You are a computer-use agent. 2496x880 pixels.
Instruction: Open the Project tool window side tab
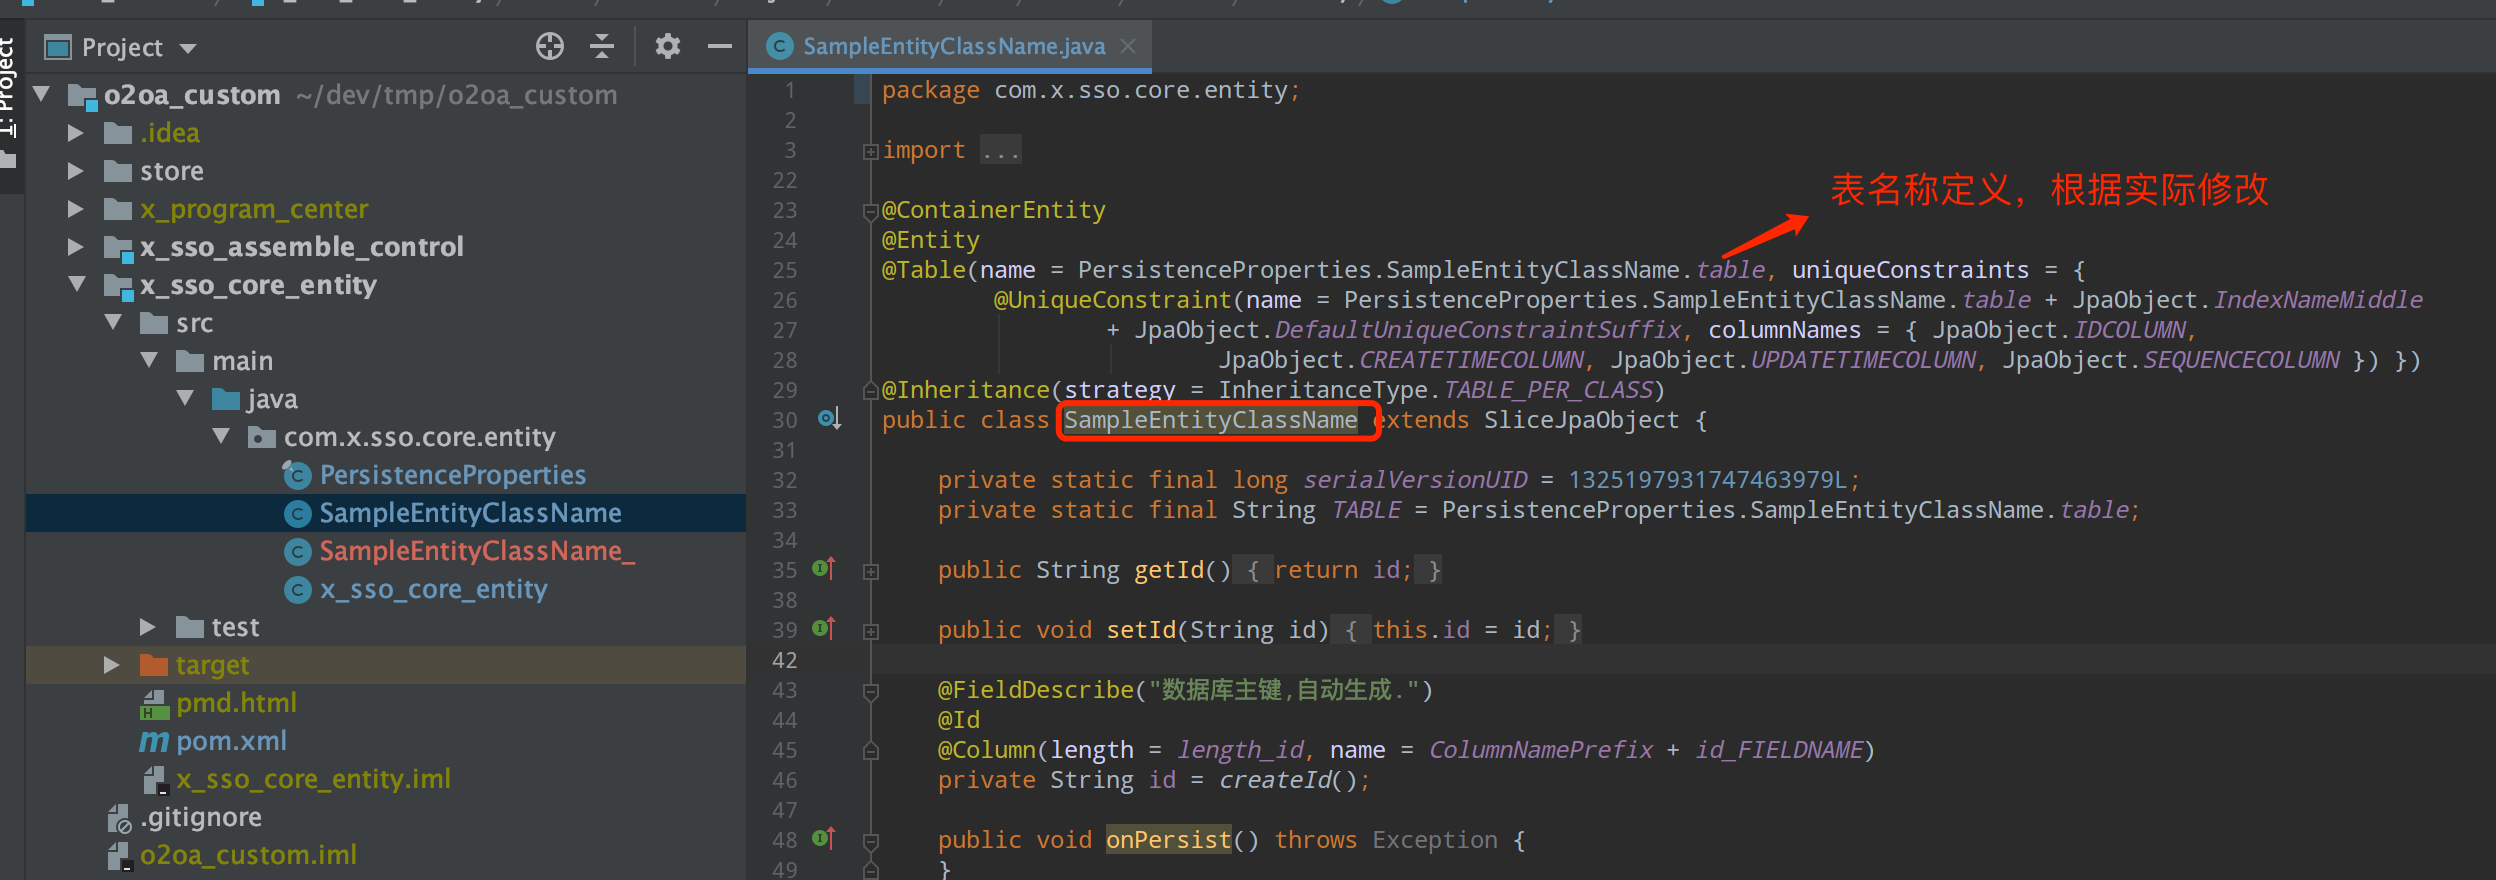pyautogui.click(x=8, y=90)
